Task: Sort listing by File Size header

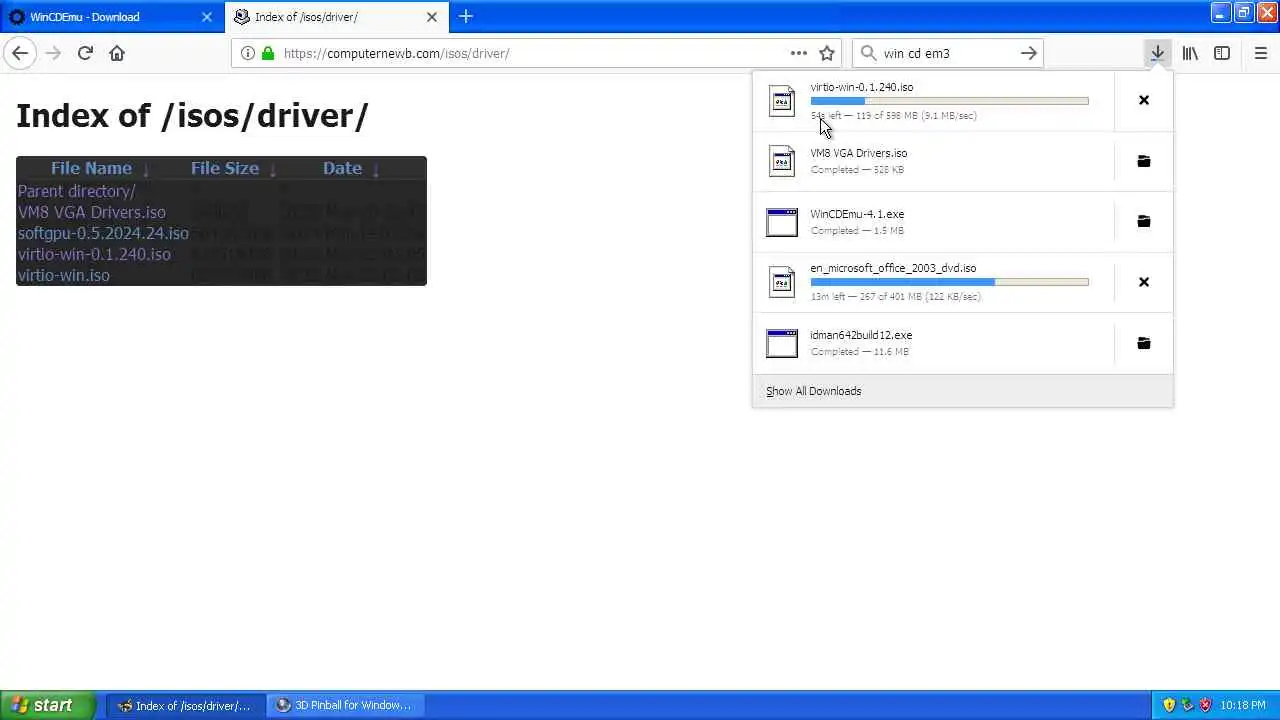Action: [x=225, y=168]
